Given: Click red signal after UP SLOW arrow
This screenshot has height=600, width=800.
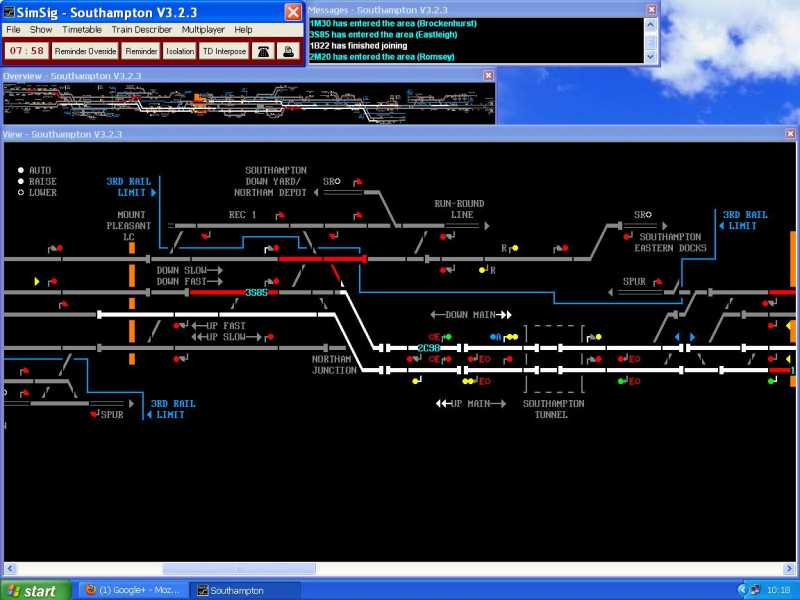Looking at the screenshot, I should point(270,337).
